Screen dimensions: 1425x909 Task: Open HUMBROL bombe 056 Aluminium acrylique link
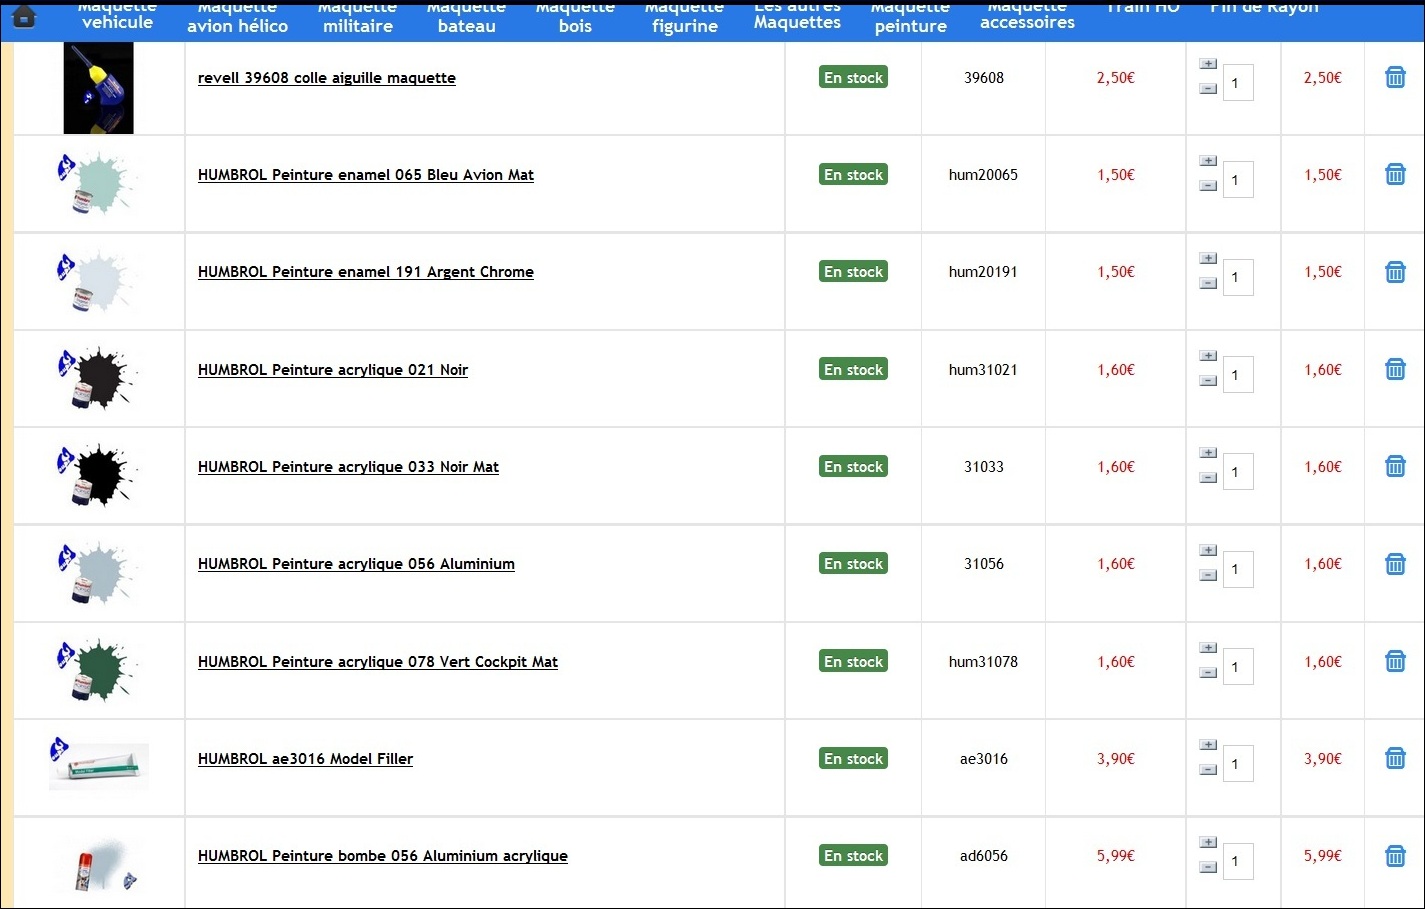click(x=383, y=856)
